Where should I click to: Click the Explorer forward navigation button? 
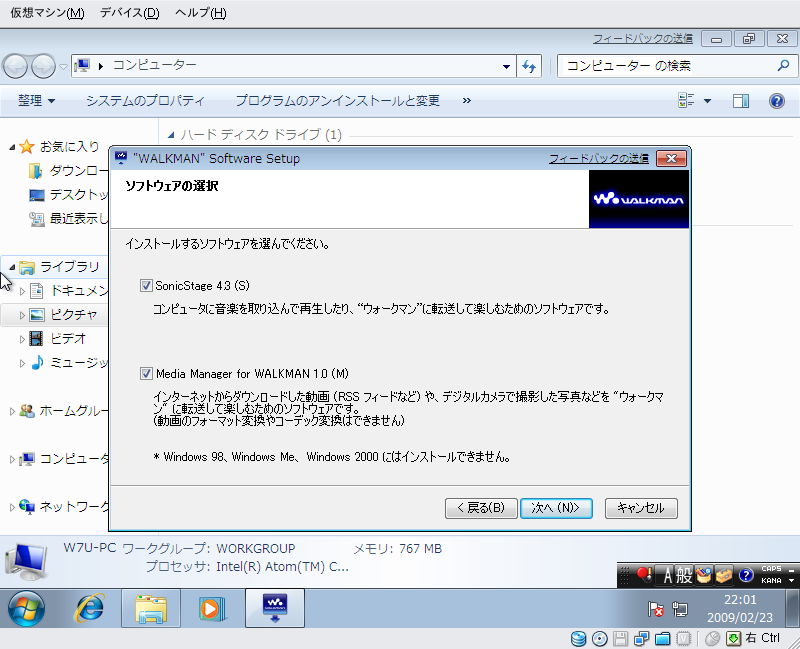(x=43, y=66)
